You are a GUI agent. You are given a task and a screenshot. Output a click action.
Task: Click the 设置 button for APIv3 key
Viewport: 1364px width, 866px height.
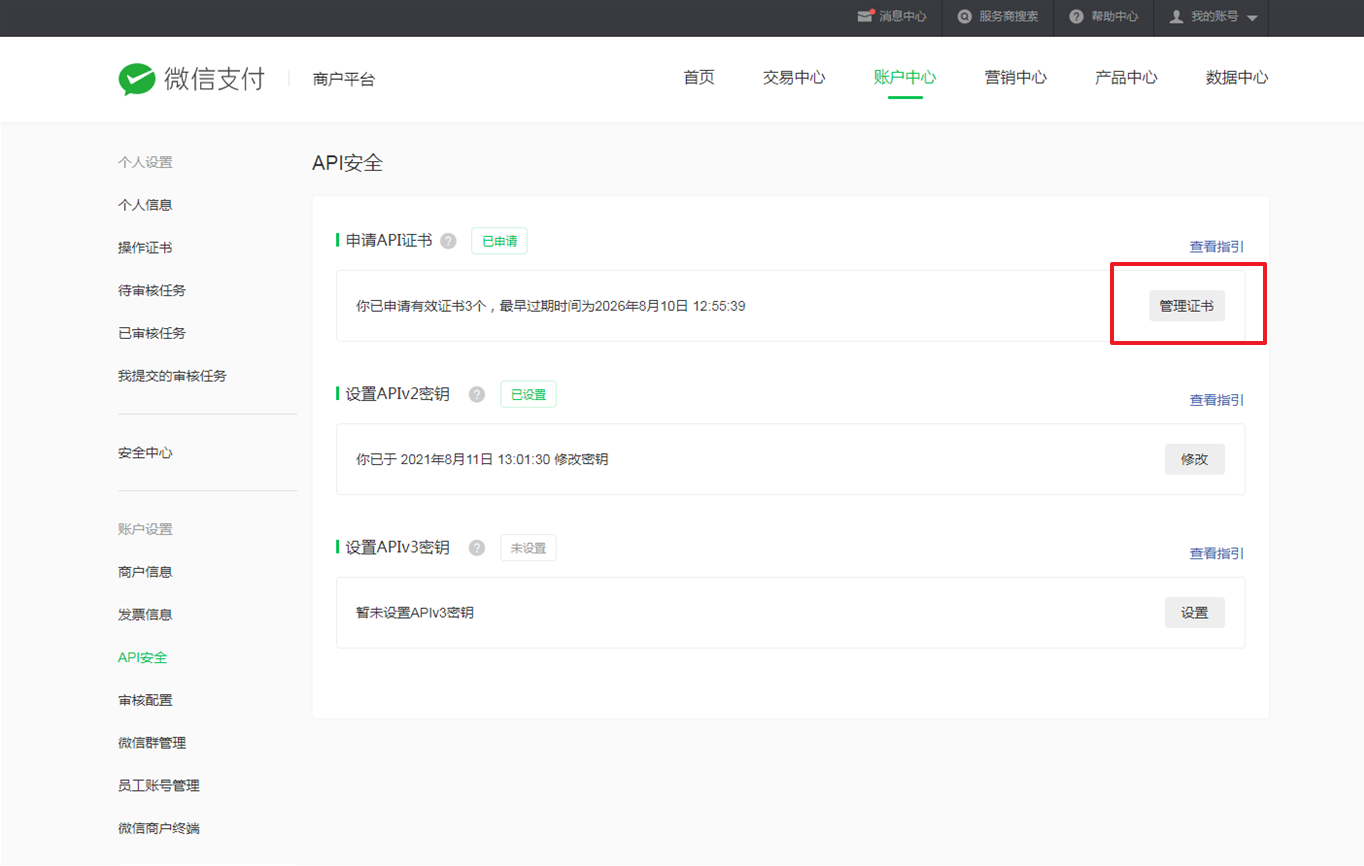(1195, 612)
